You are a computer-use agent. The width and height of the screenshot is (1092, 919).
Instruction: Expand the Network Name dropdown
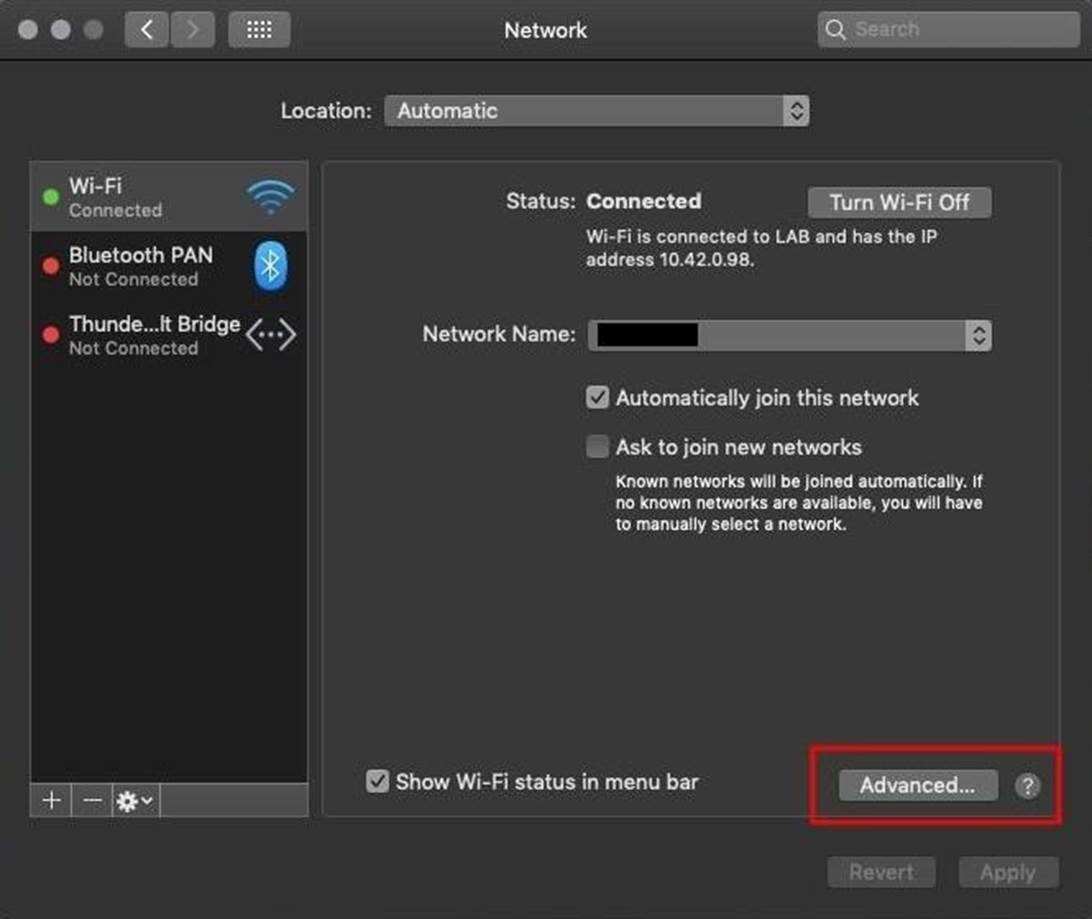pos(789,335)
